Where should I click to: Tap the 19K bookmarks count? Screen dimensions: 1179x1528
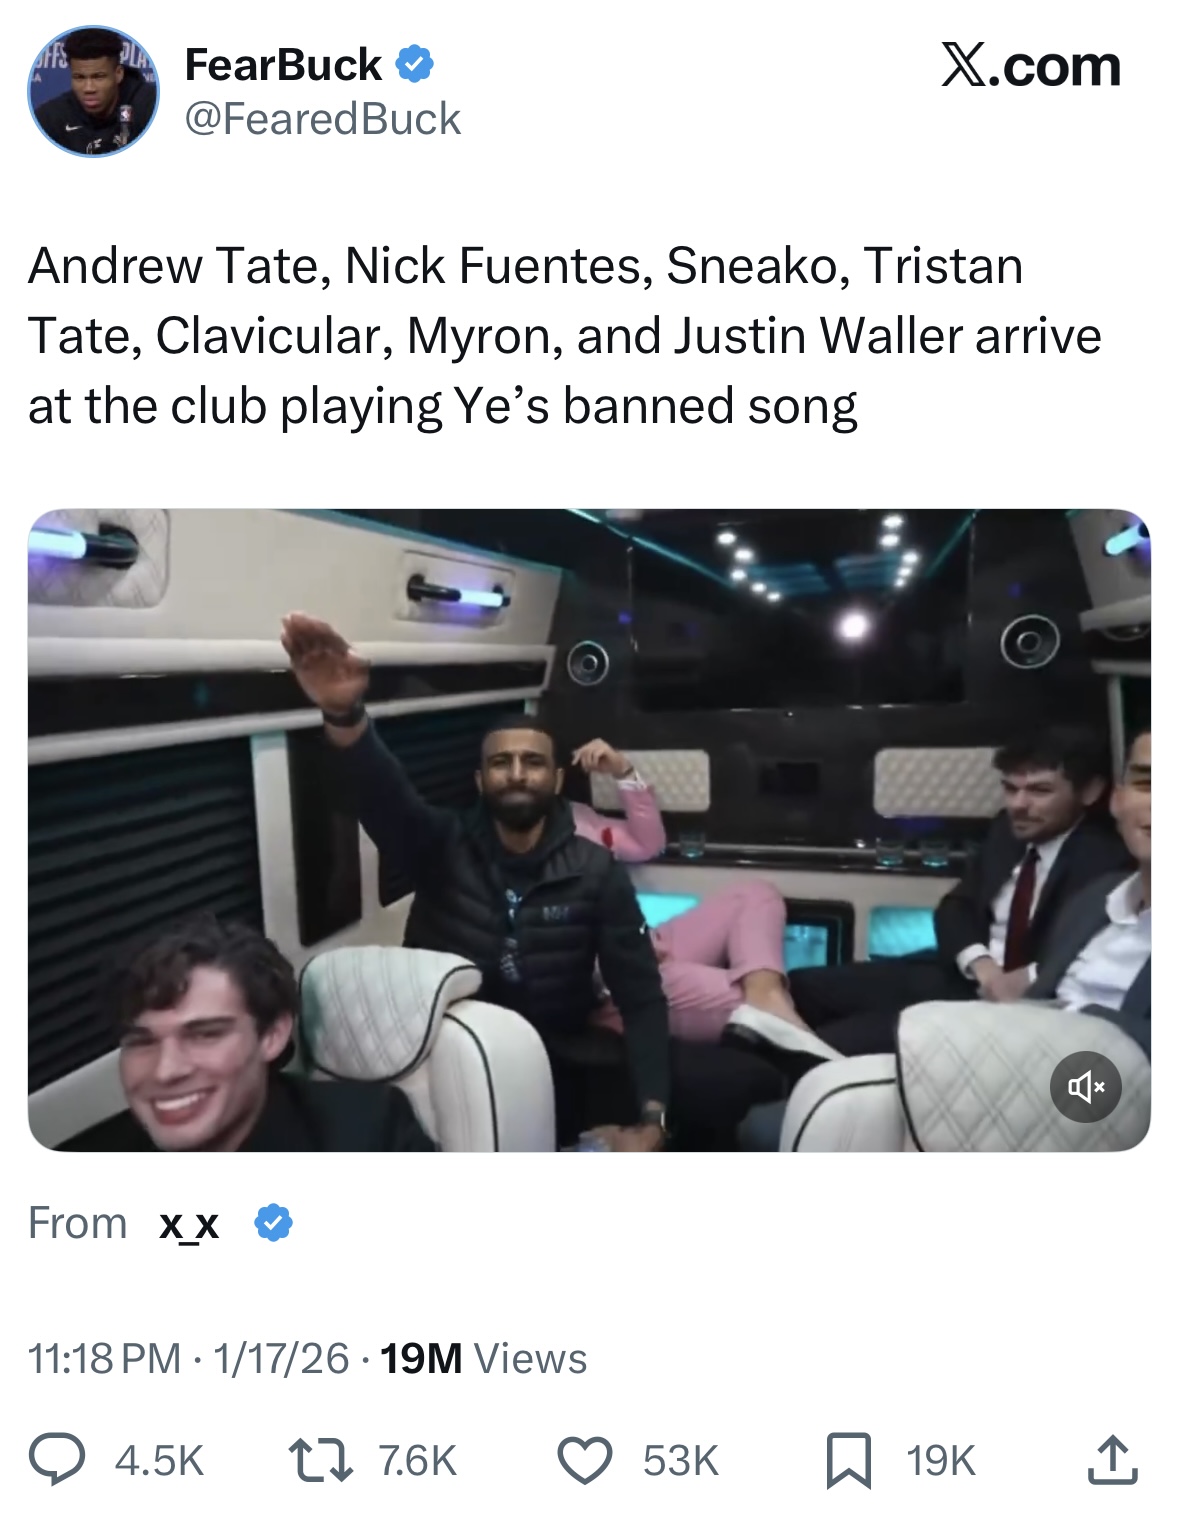pyautogui.click(x=941, y=1461)
